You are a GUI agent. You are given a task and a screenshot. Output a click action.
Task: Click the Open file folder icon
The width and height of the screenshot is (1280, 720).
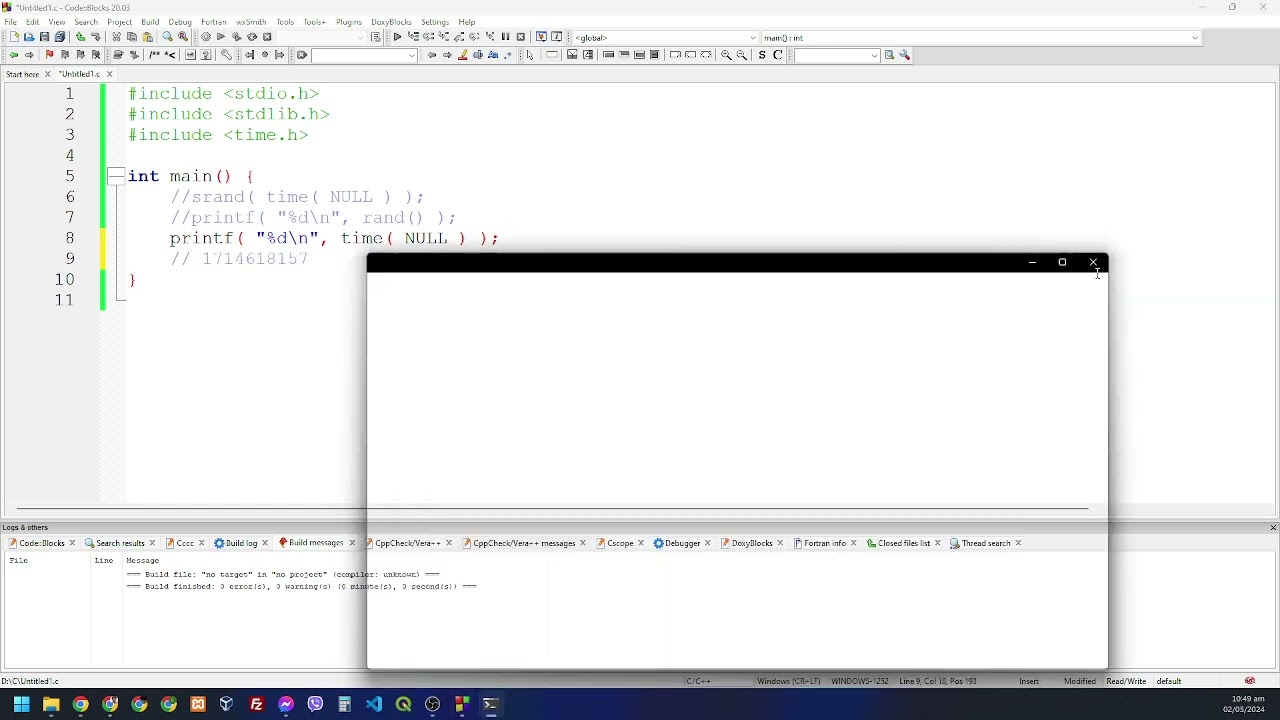(x=29, y=37)
